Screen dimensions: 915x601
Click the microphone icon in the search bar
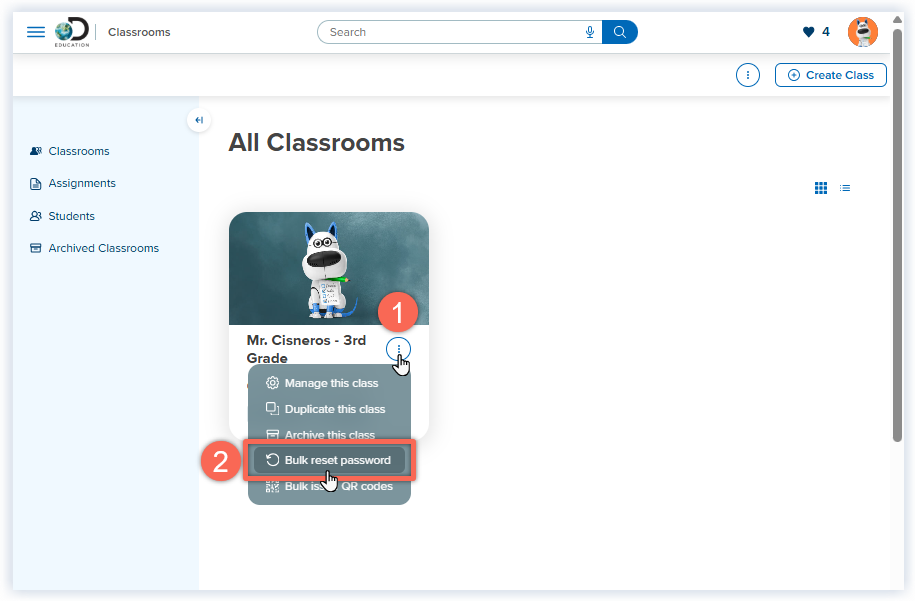click(589, 31)
